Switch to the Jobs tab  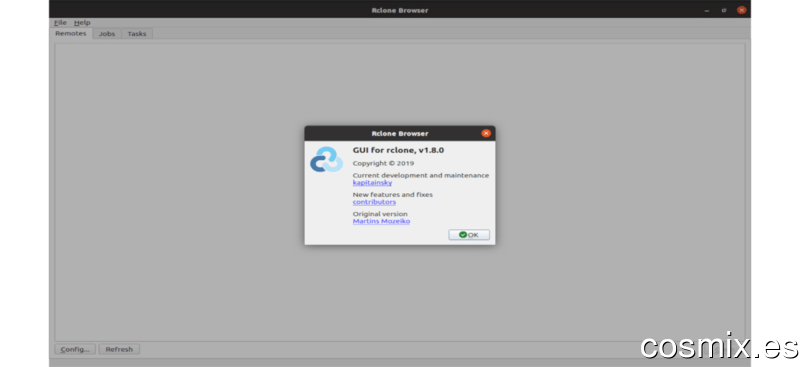coord(107,34)
